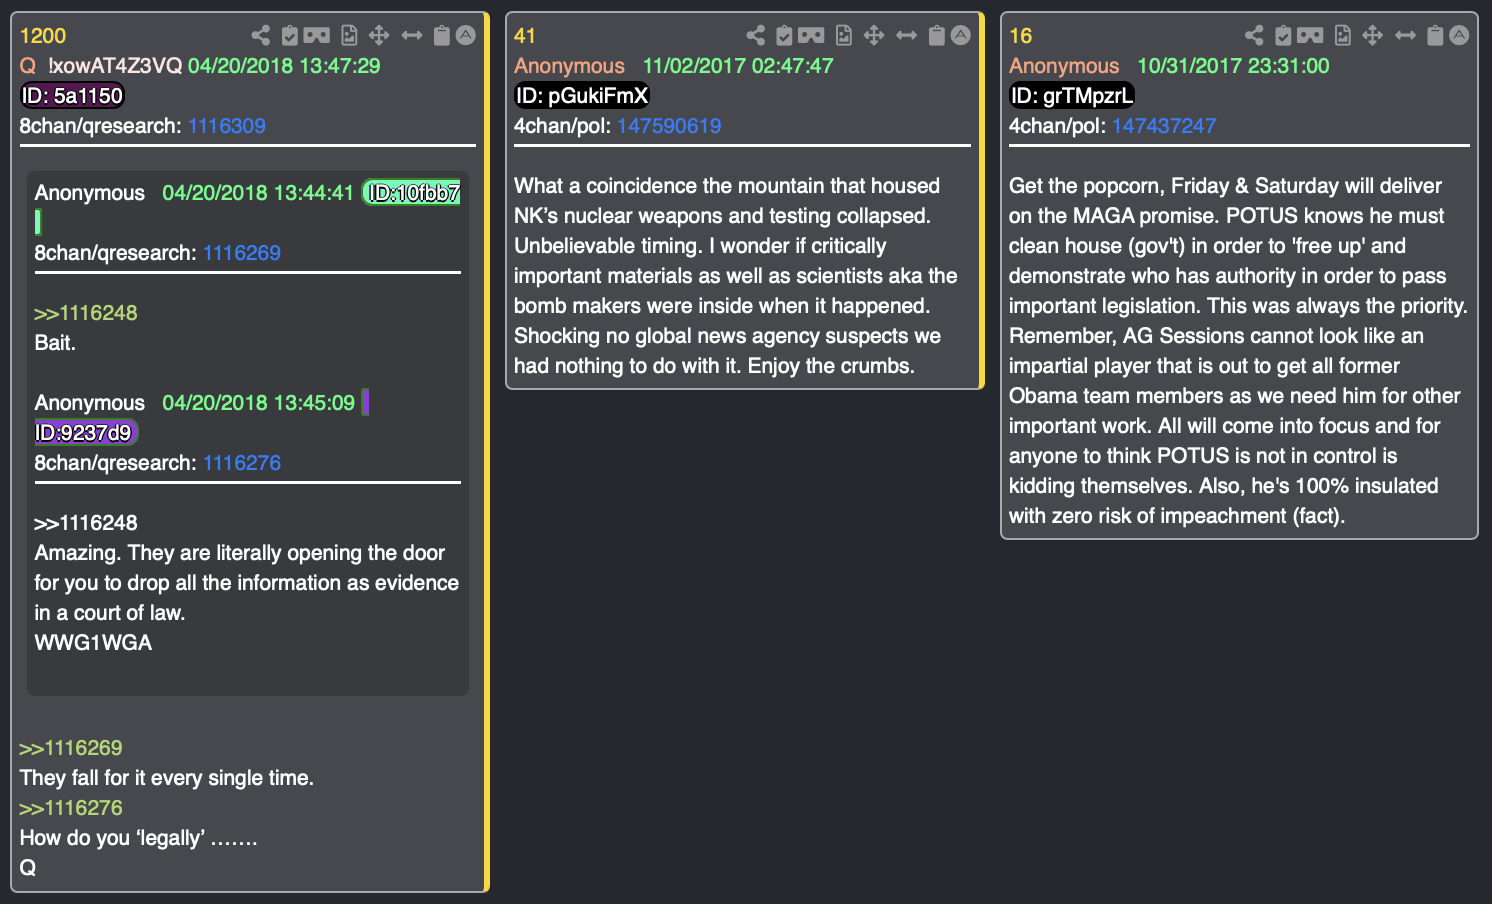Click the Q !xowAT4Z3VQ tripcode name
The image size is (1492, 904).
(101, 66)
